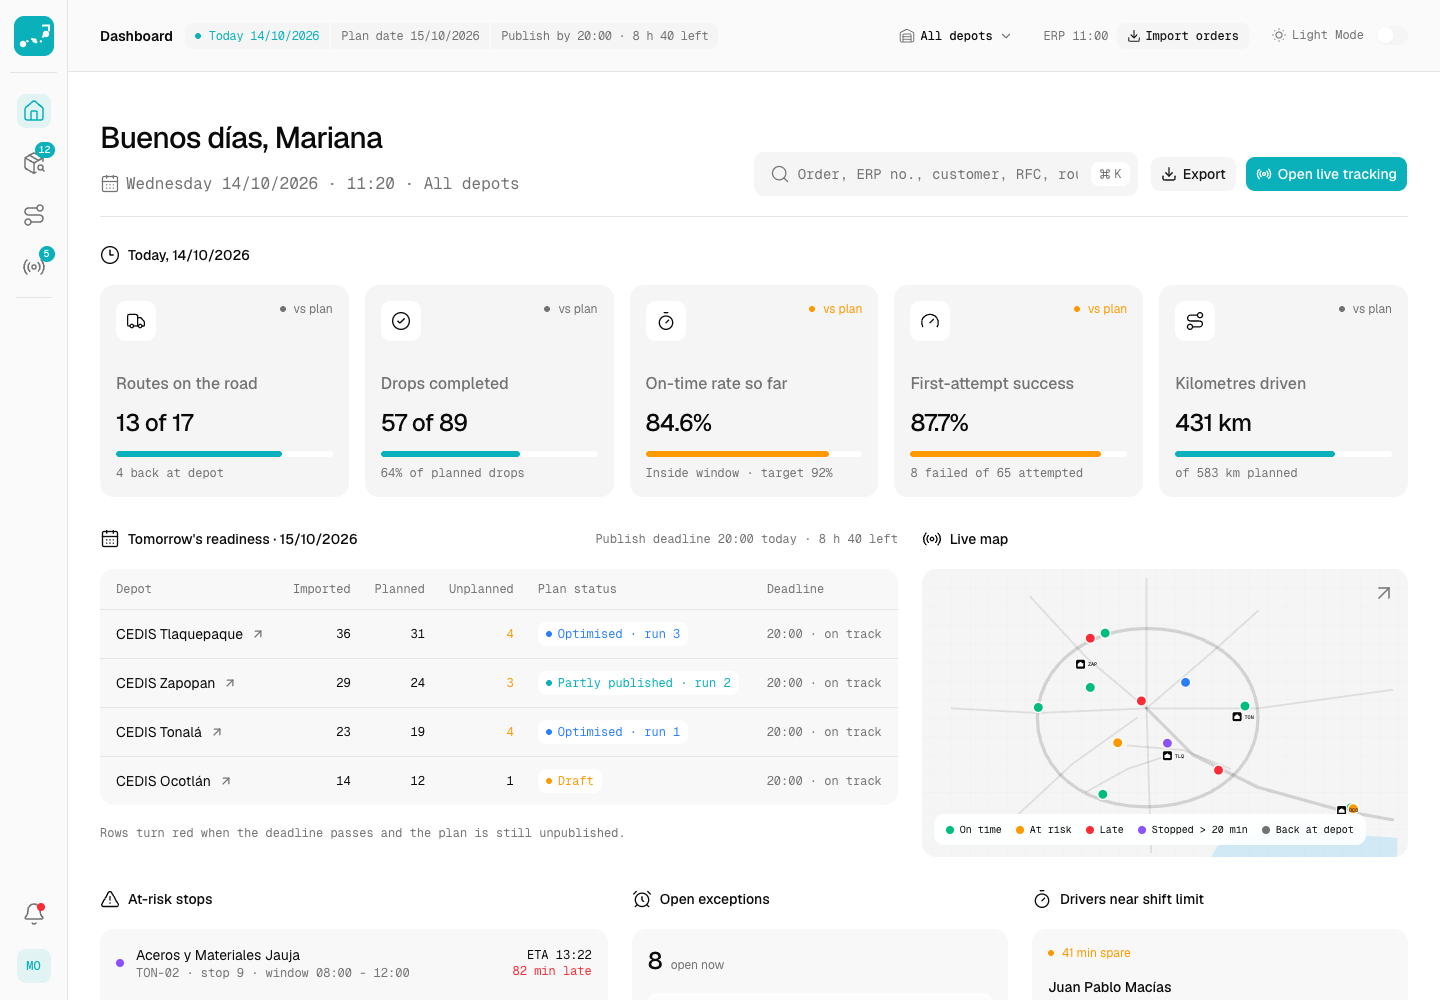Click the stopwatch icon on On-time rate card
This screenshot has width=1440, height=1000.
666,321
